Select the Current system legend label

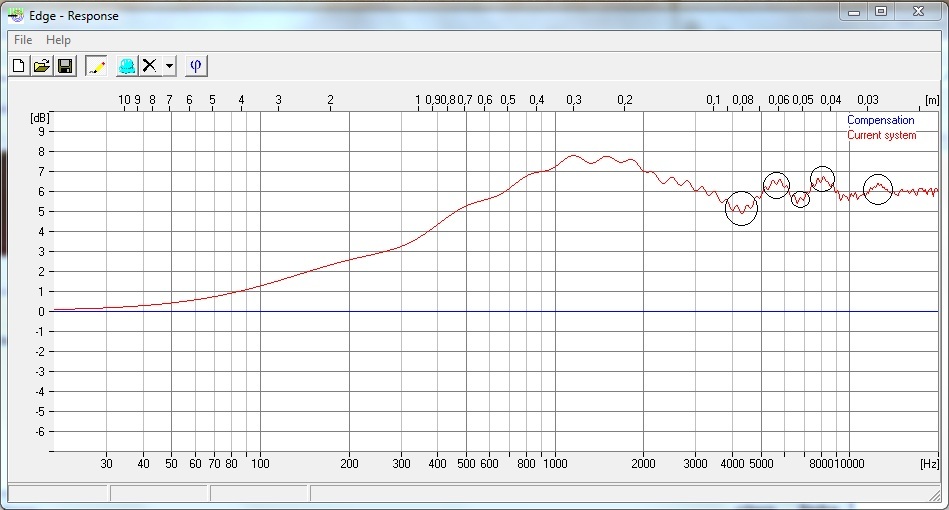click(881, 135)
